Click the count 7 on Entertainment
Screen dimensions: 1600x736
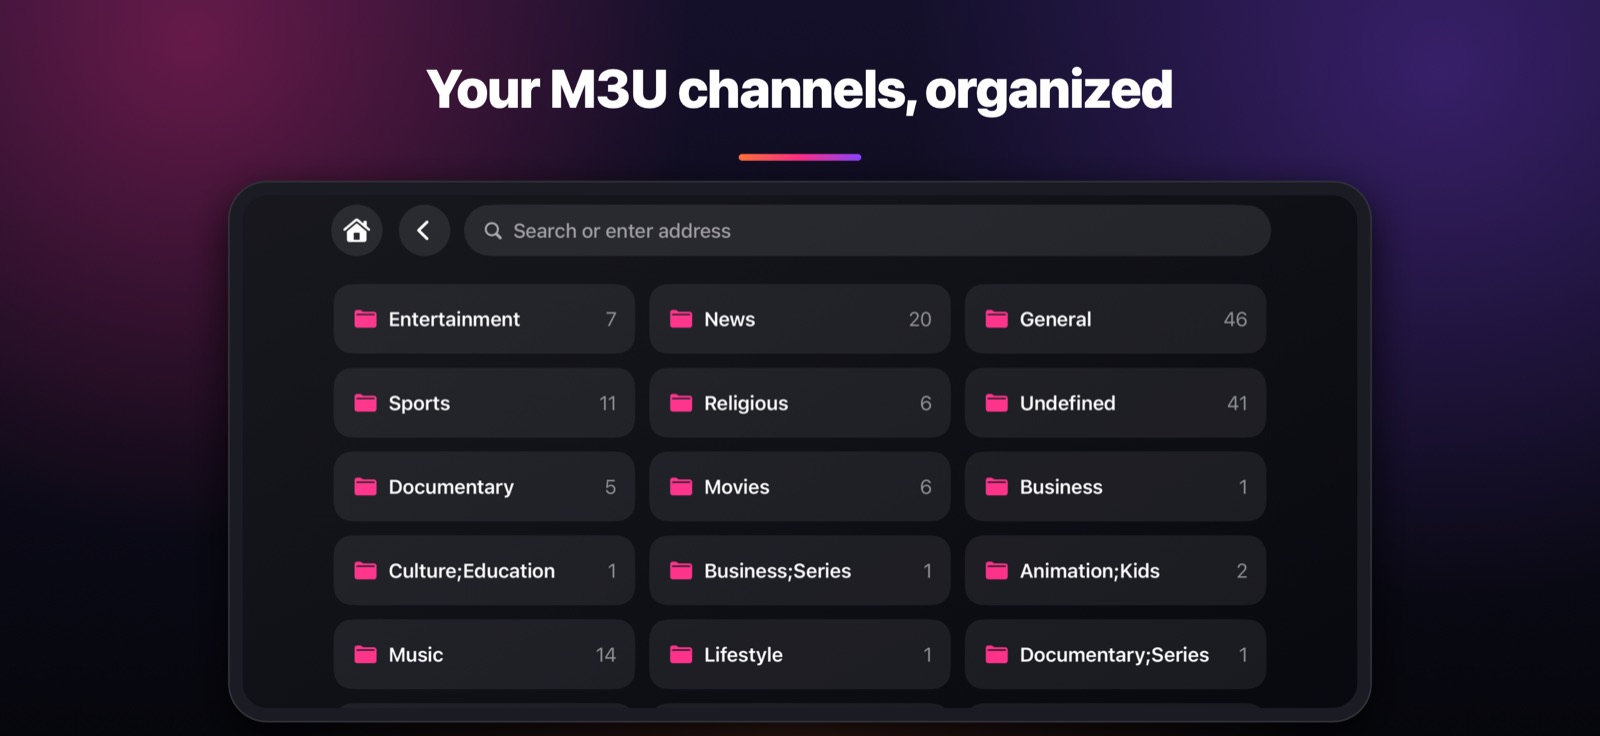611,319
